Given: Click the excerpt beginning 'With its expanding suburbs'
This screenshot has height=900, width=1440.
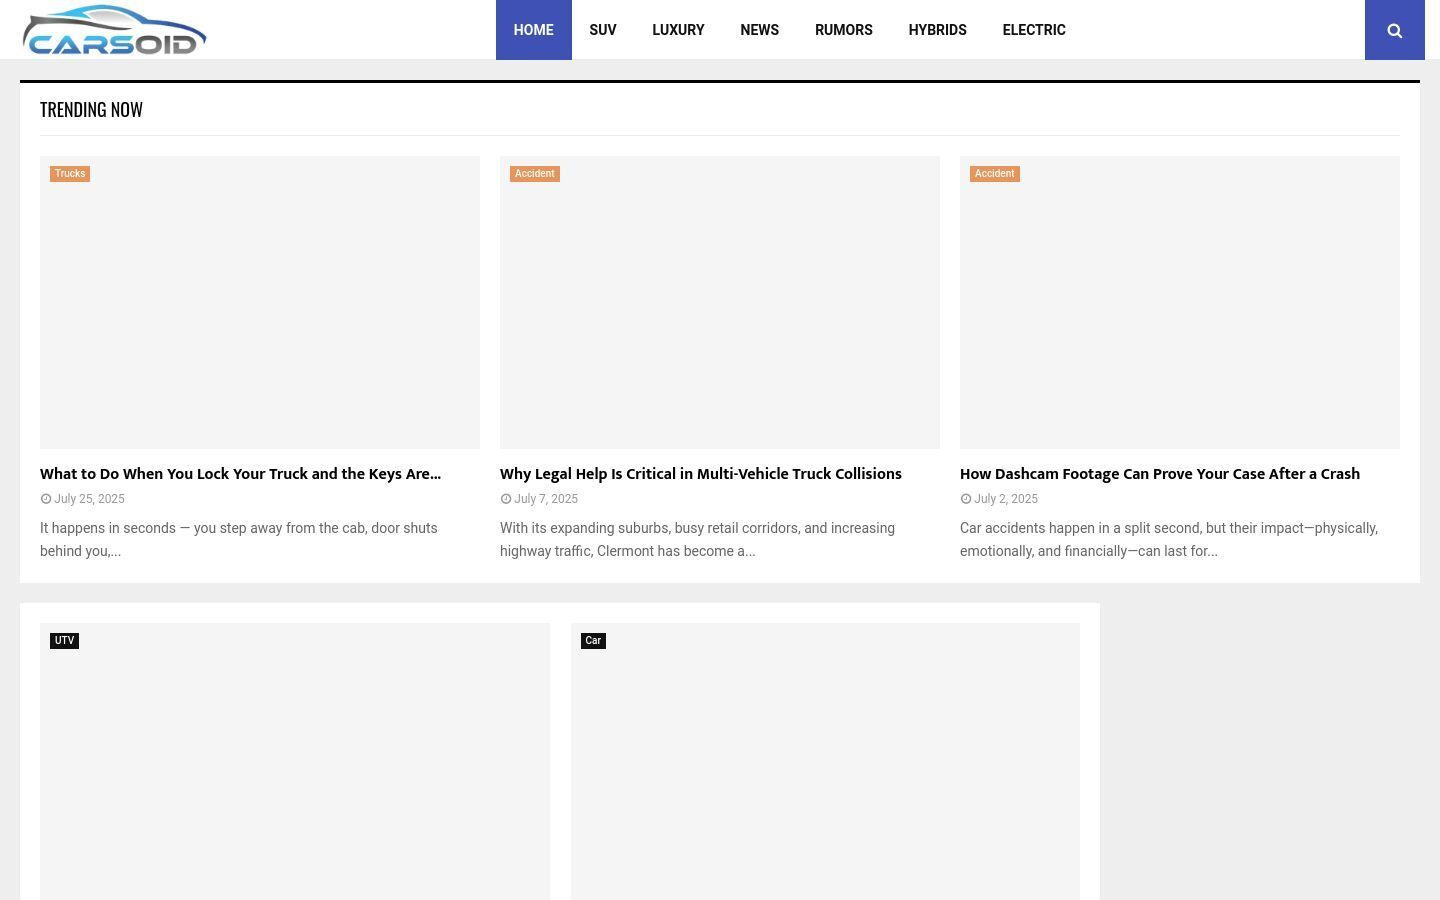Looking at the screenshot, I should pyautogui.click(x=698, y=539).
